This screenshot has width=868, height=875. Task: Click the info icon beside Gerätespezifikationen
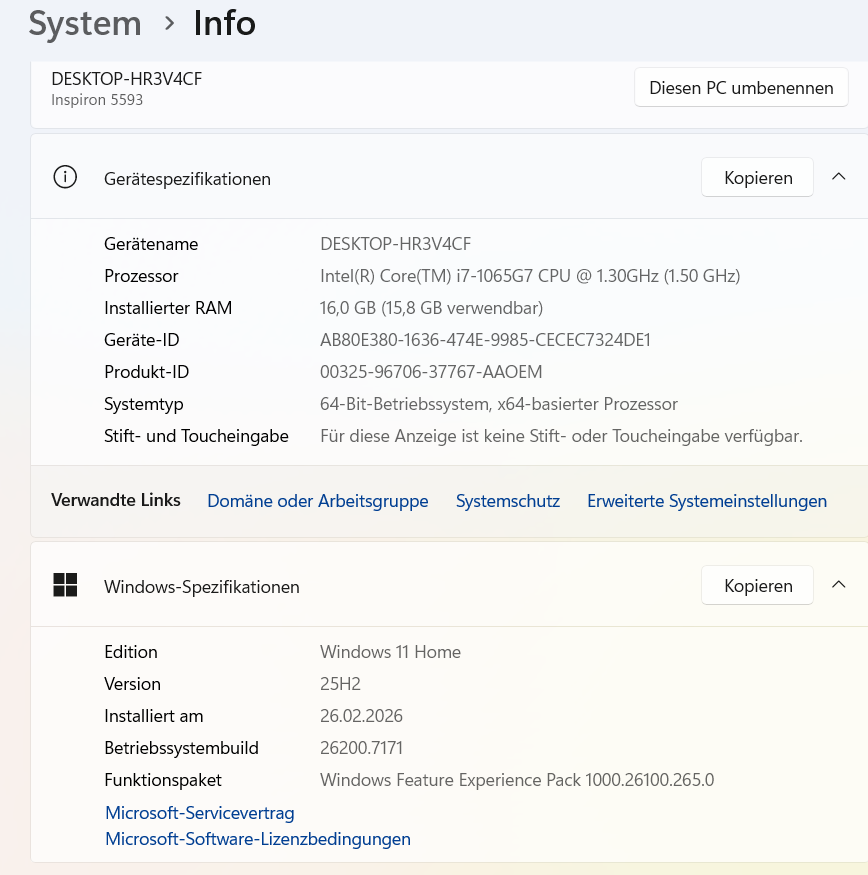[x=65, y=177]
